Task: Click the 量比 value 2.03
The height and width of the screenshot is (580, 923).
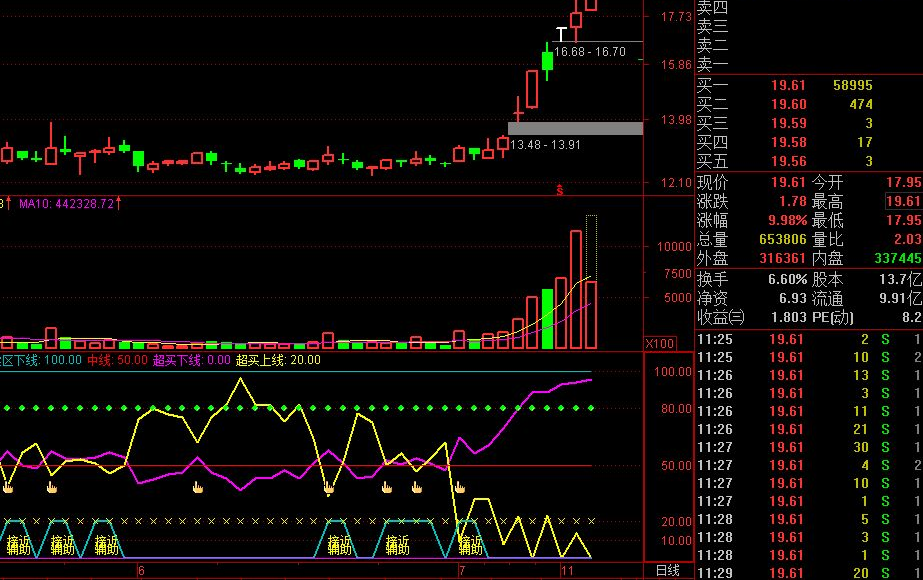Action: pyautogui.click(x=908, y=240)
